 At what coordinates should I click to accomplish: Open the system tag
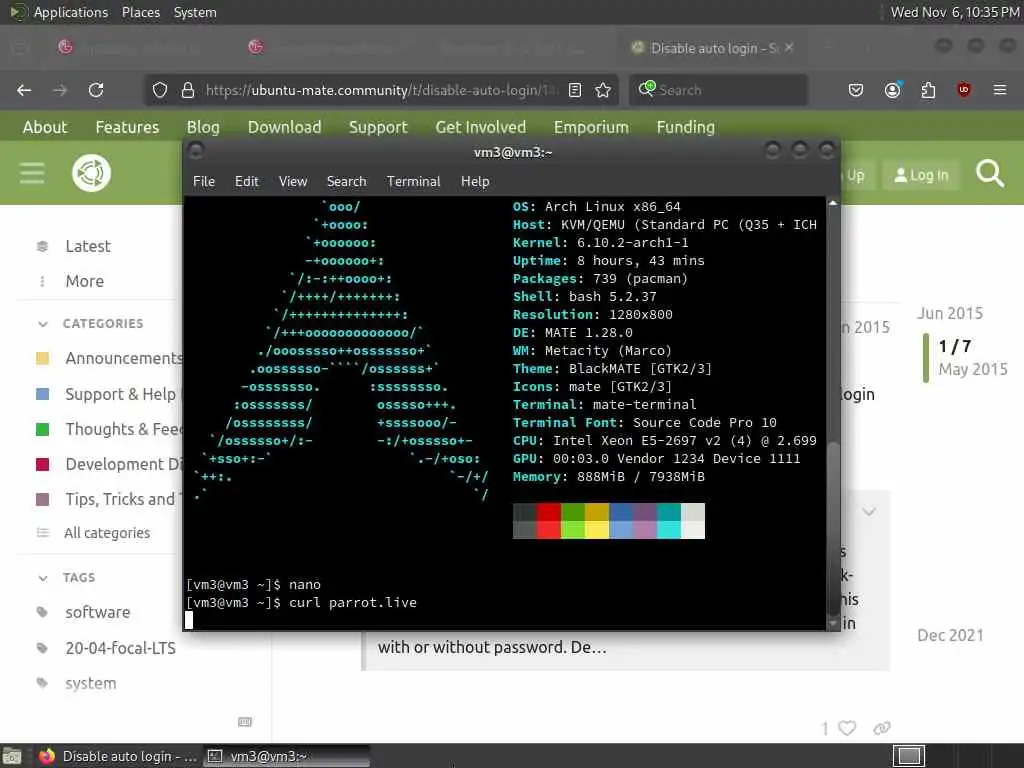point(90,683)
